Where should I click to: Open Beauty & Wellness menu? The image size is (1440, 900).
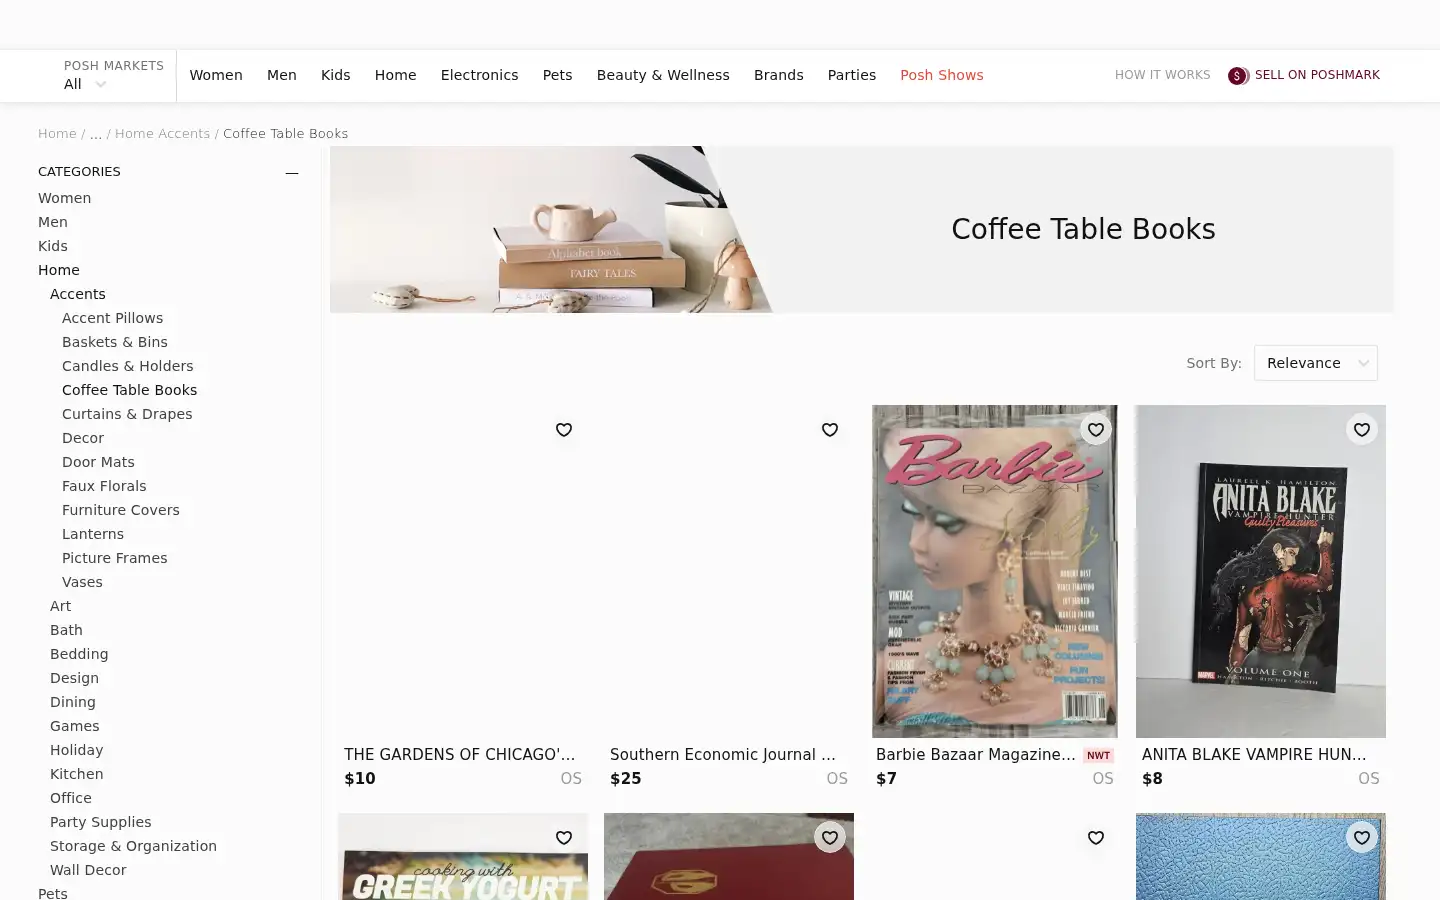pyautogui.click(x=663, y=75)
